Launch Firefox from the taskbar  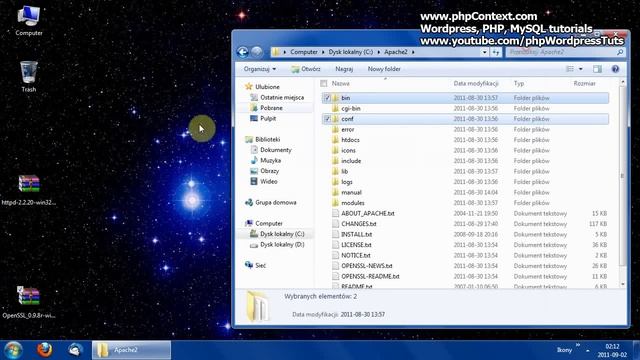point(44,350)
